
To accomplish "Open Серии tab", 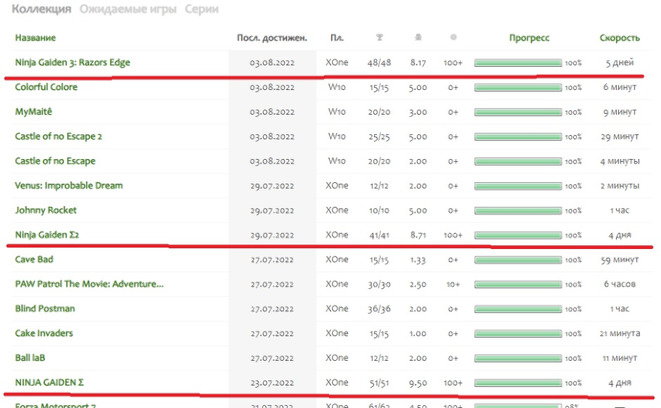I will click(202, 9).
